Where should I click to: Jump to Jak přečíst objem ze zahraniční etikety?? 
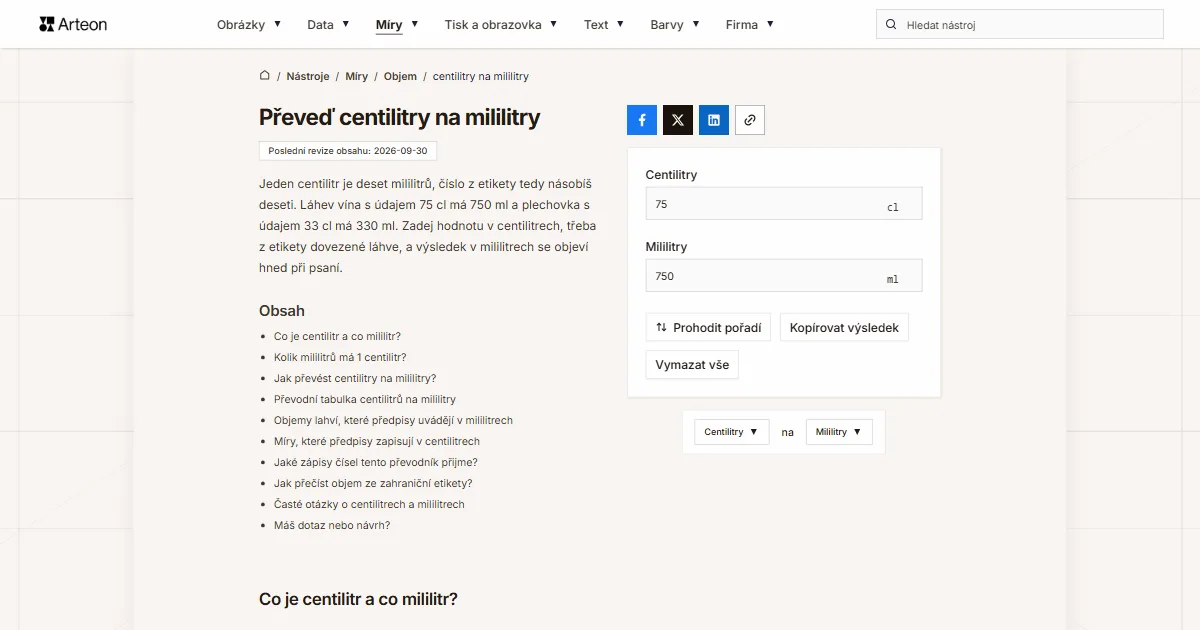(373, 483)
